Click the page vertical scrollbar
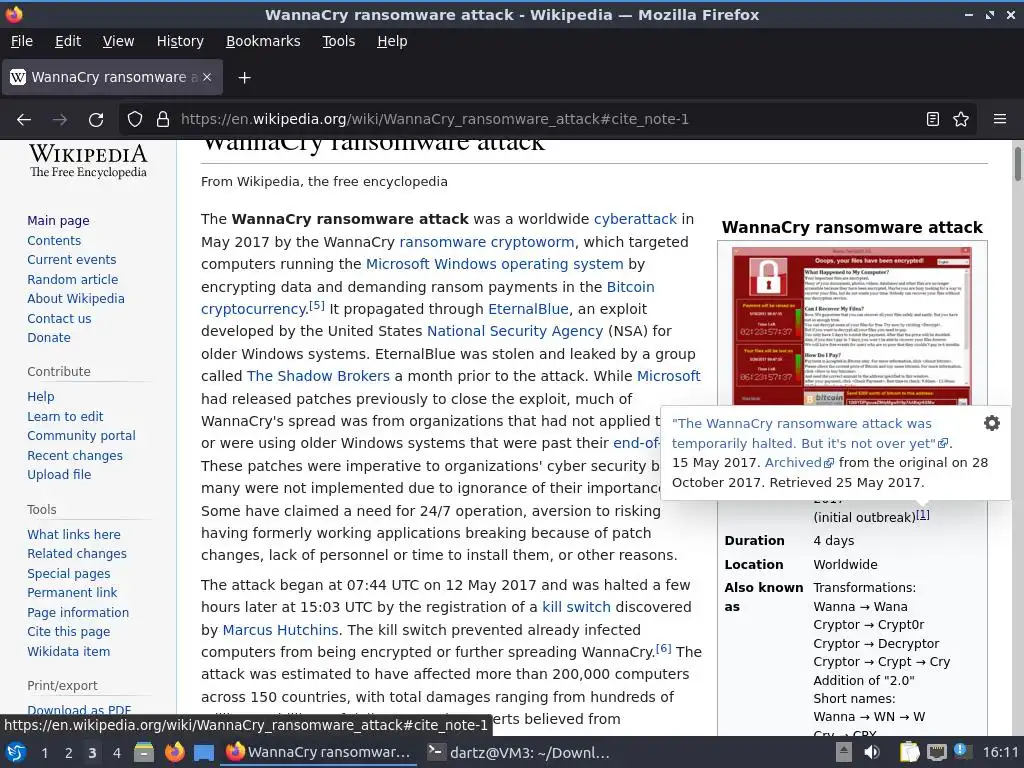Viewport: 1024px width, 768px height. pos(1017,165)
